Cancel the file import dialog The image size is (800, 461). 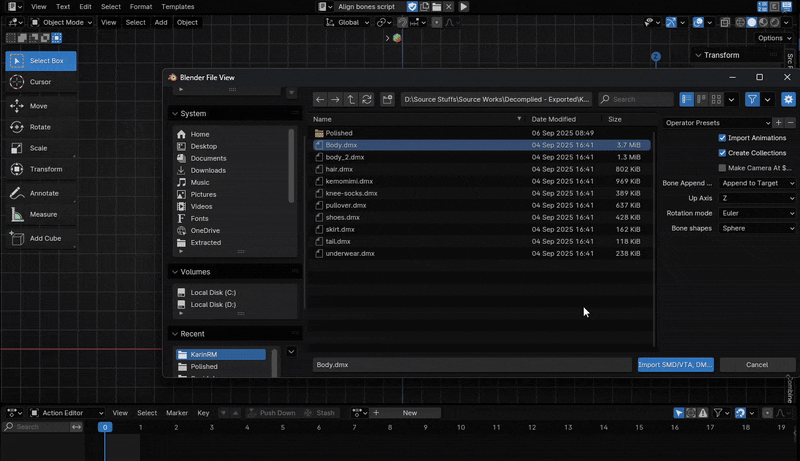(x=757, y=365)
